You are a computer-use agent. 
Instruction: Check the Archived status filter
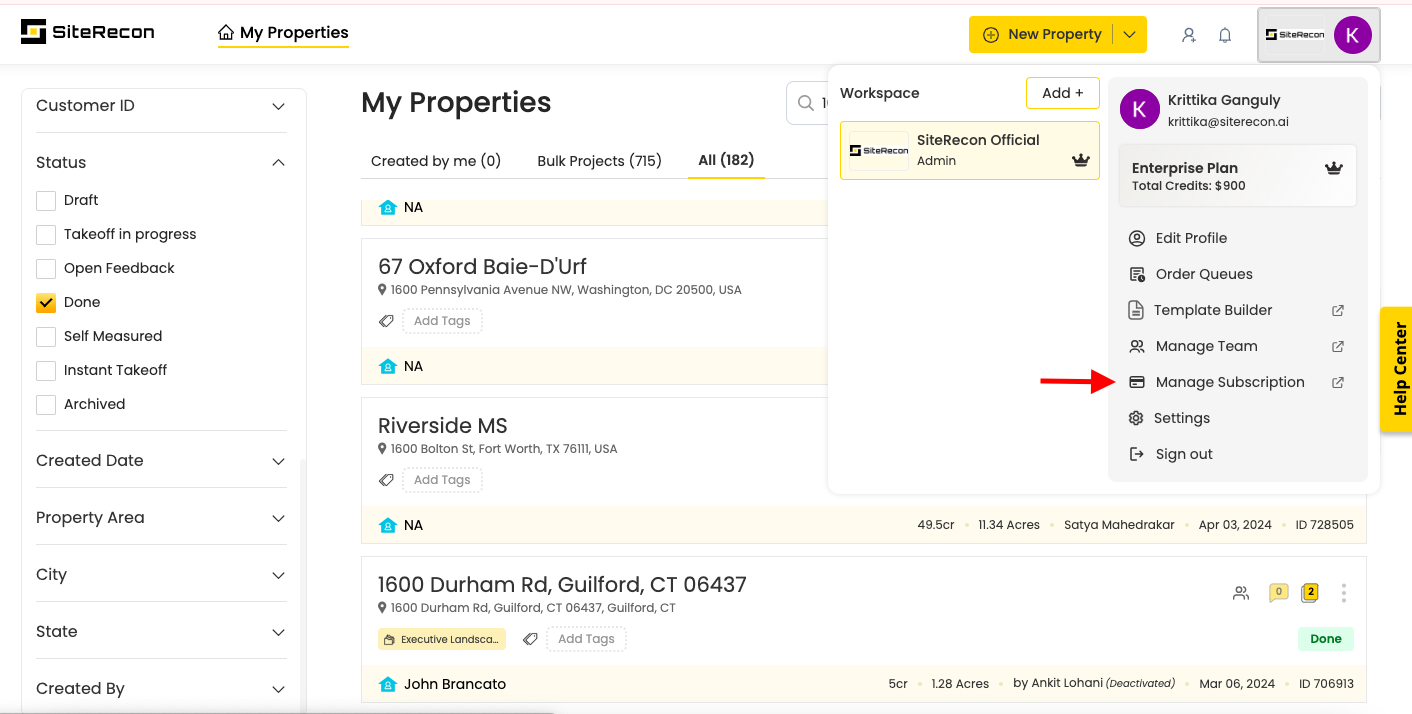tap(46, 405)
